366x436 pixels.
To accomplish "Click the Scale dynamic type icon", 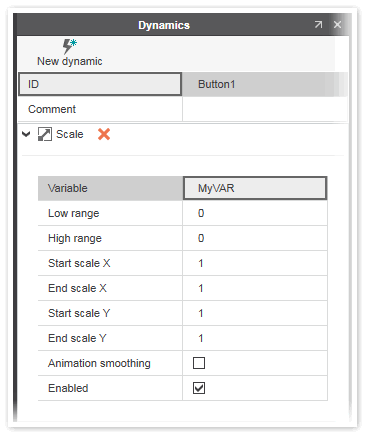I will (x=45, y=134).
